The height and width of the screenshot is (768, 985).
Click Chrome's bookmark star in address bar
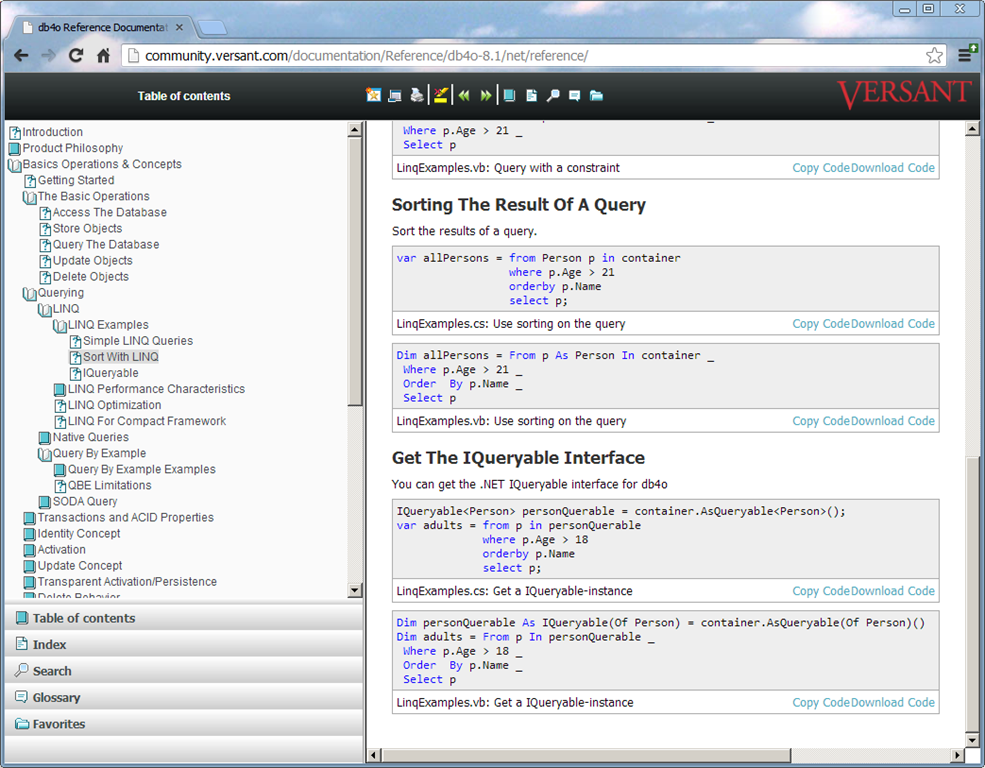point(934,56)
